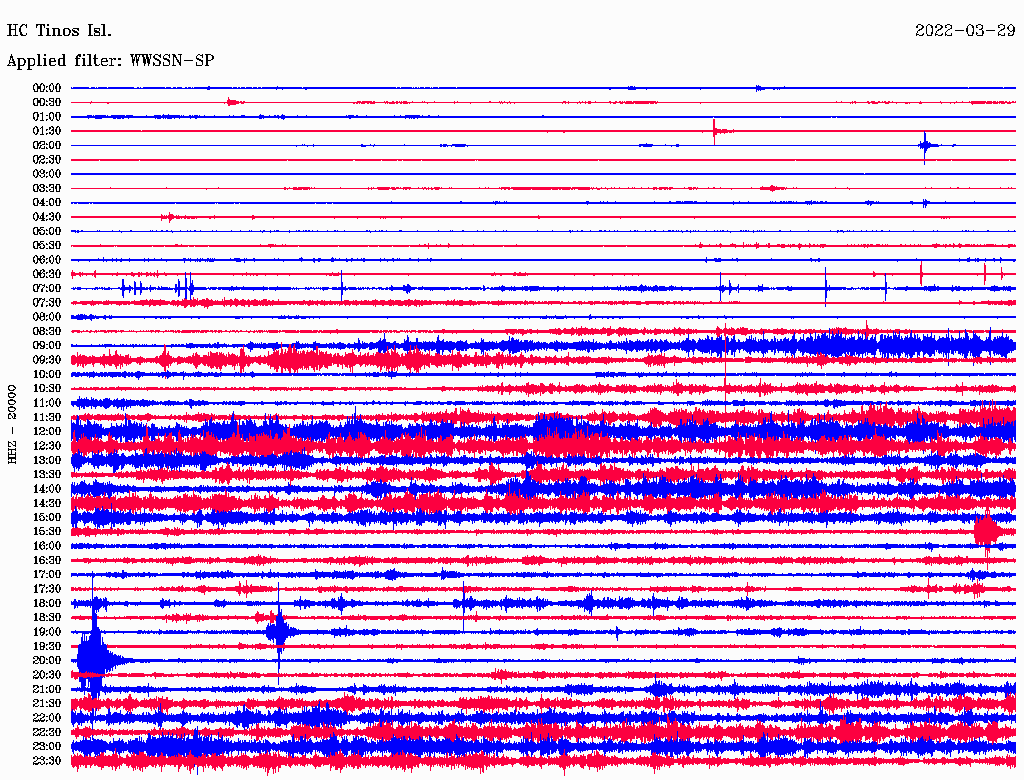Select the 22:30 time label
The width and height of the screenshot is (1024, 780).
click(x=47, y=733)
